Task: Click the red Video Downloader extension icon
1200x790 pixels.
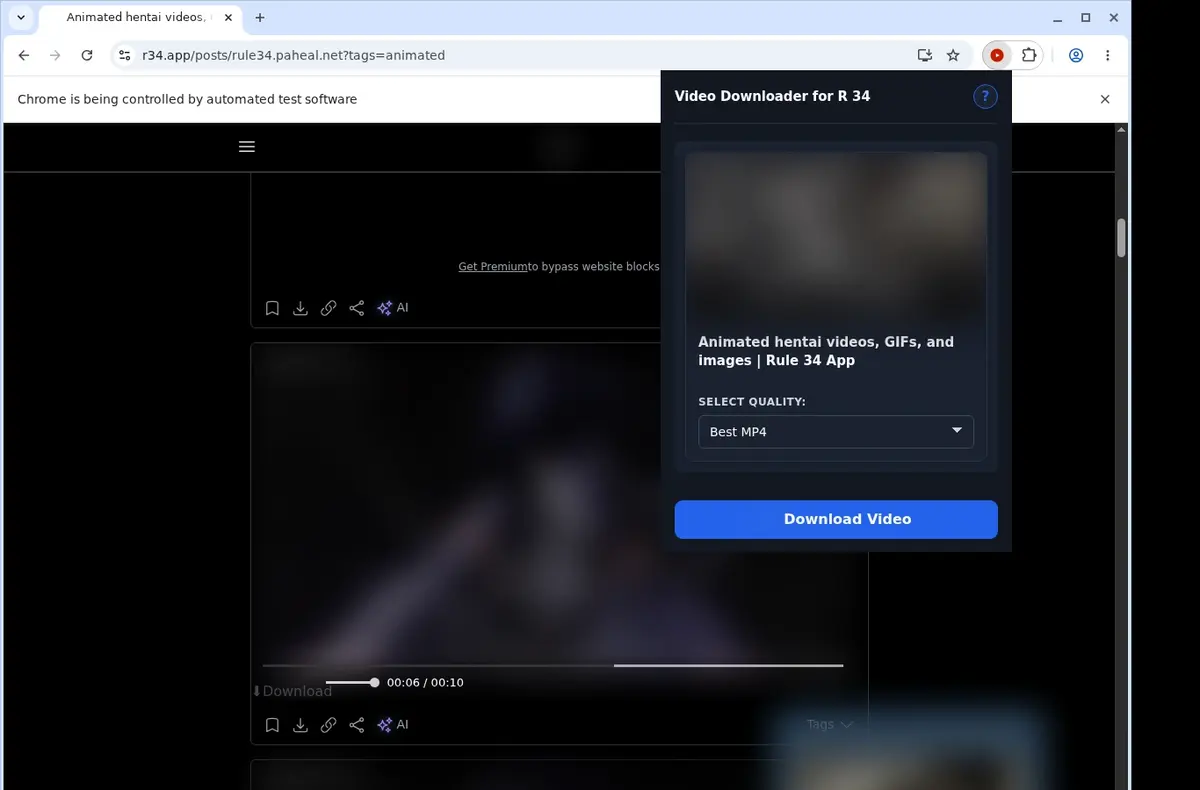Action: [x=997, y=55]
